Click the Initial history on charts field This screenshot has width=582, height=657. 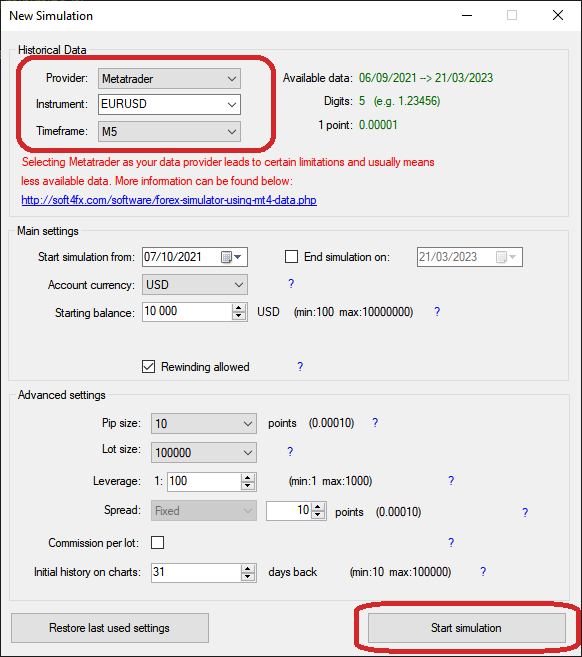[x=196, y=572]
